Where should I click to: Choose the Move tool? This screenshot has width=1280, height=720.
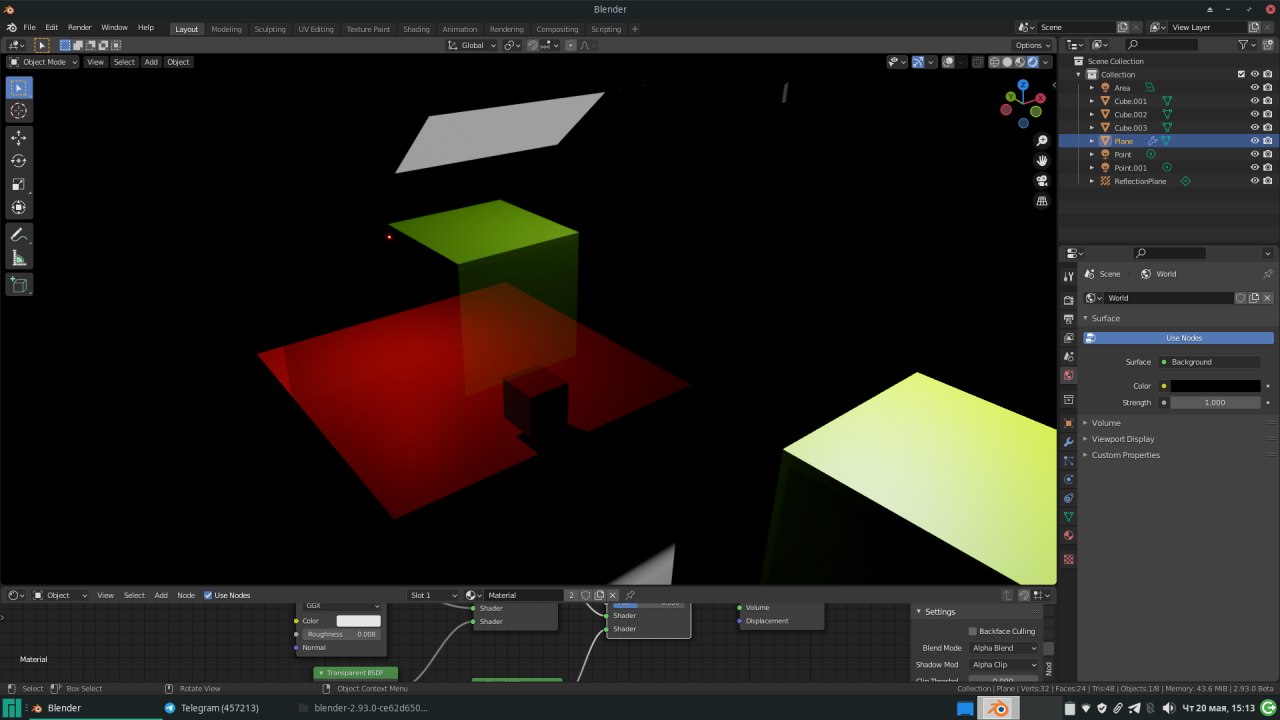click(x=19, y=137)
